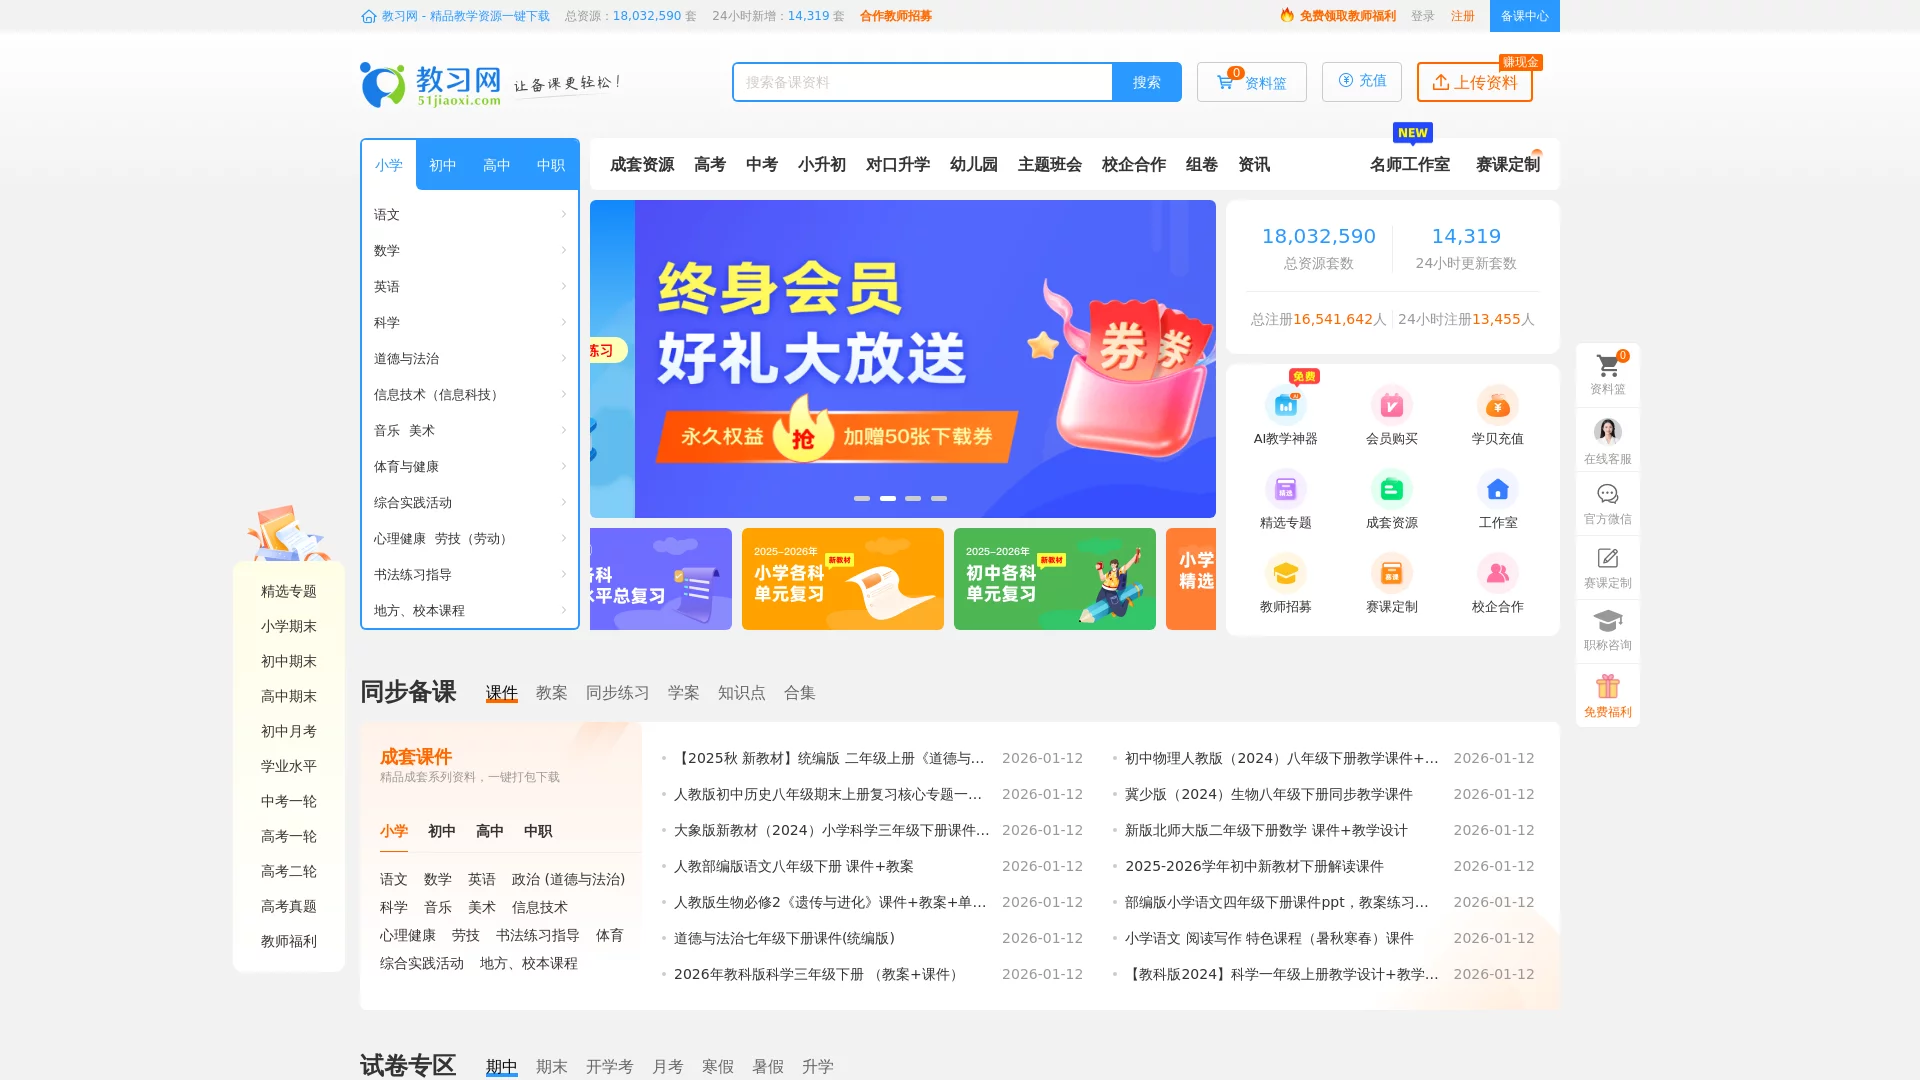Select 初中 in the 成套课件 panel
Screen dimensions: 1920x1080
pyautogui.click(x=442, y=831)
